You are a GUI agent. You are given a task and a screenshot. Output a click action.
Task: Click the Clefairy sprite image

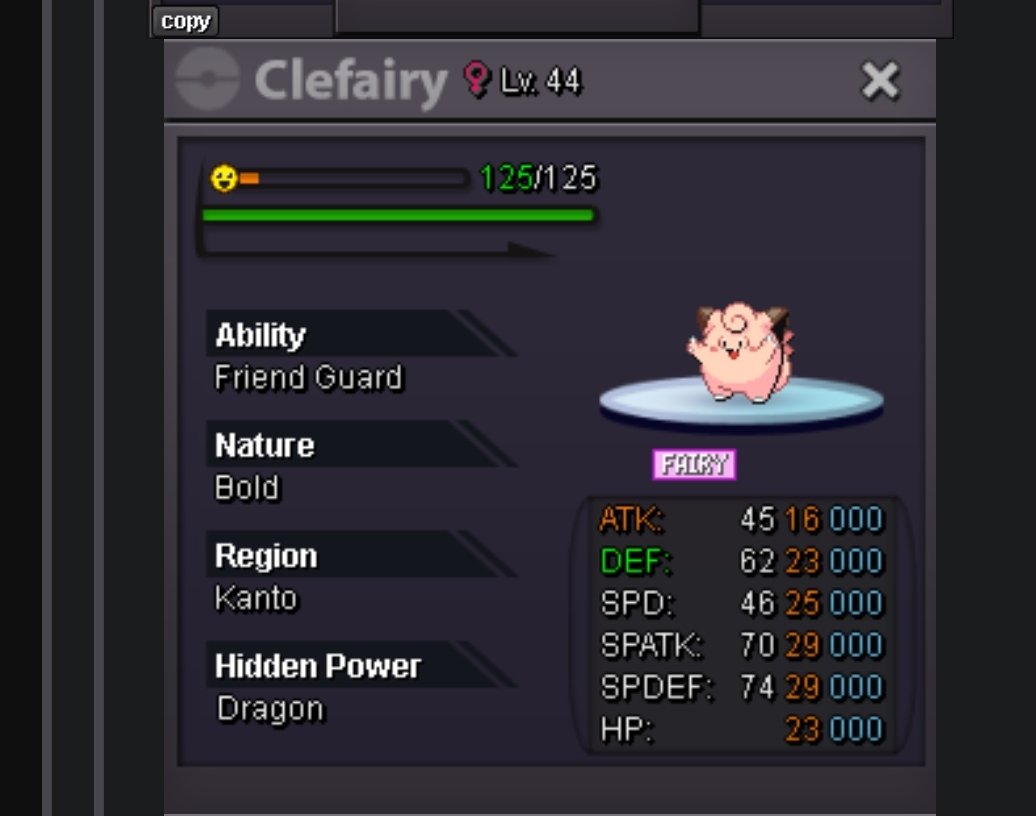[738, 352]
